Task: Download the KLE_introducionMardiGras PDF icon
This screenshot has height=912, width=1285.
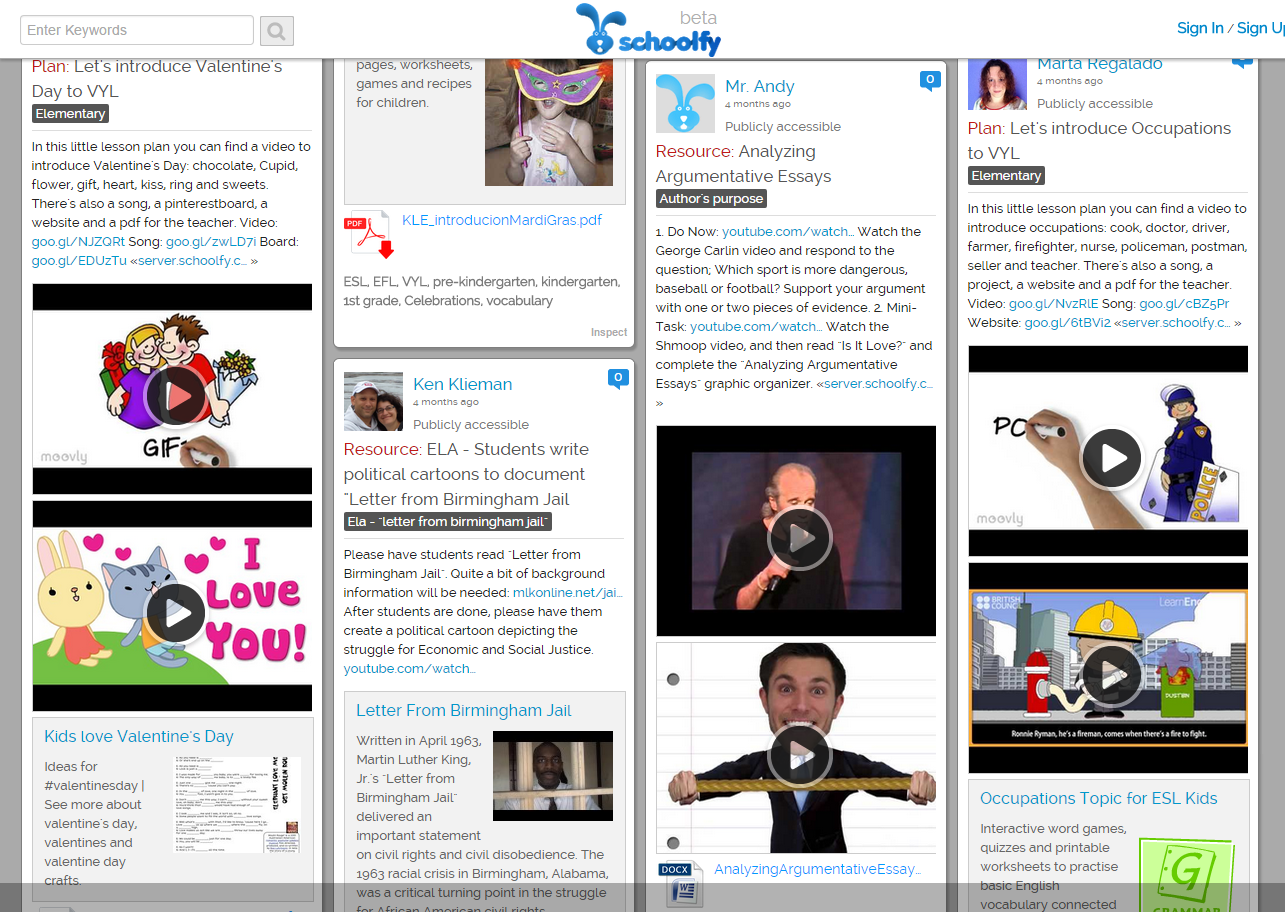Action: (x=368, y=235)
